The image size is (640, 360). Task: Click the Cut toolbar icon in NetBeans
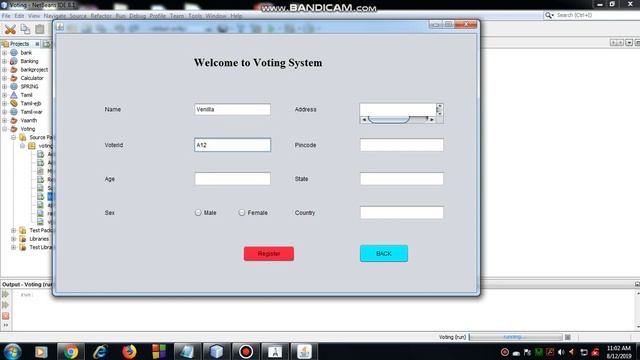(10, 29)
